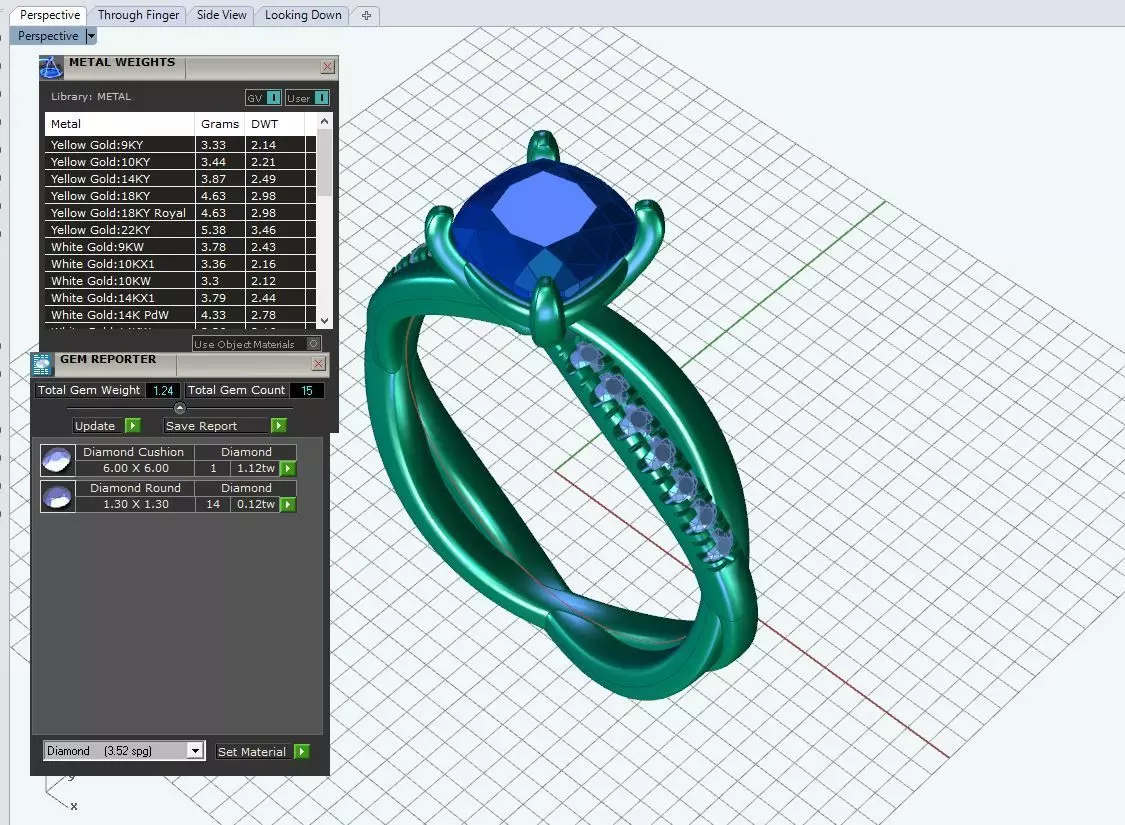
Task: Click the green arrow next to Save Report
Action: 278,425
